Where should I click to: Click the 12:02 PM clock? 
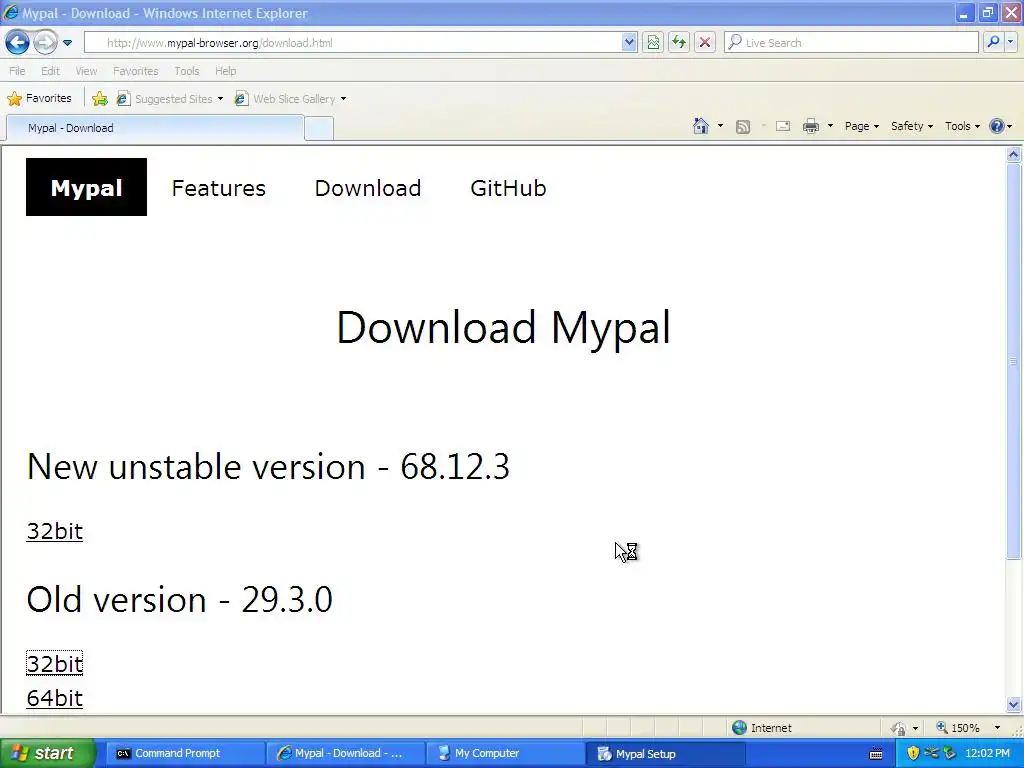coord(987,754)
